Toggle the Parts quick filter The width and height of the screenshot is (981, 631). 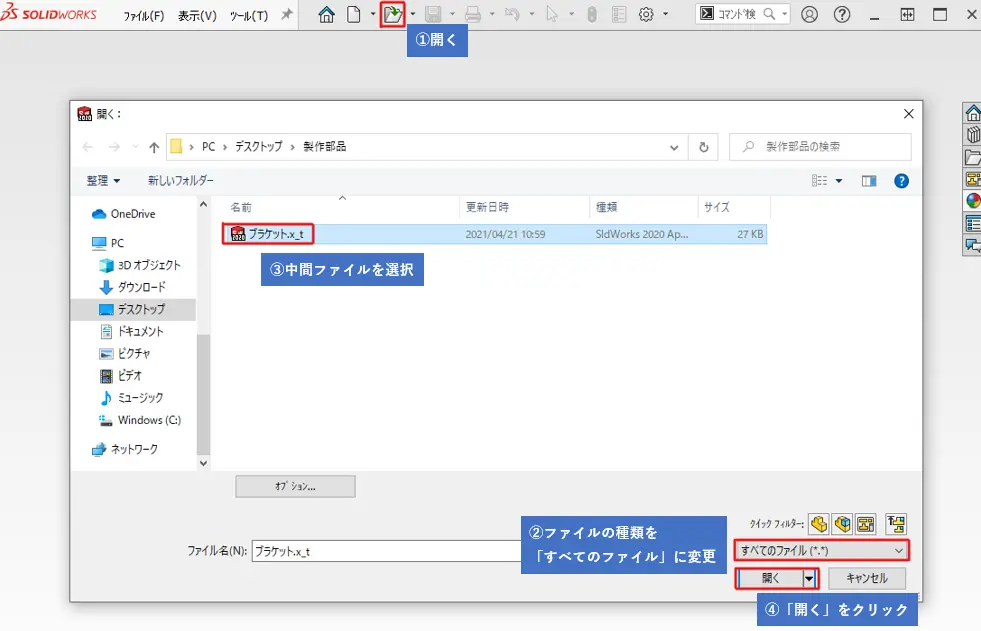[x=819, y=524]
